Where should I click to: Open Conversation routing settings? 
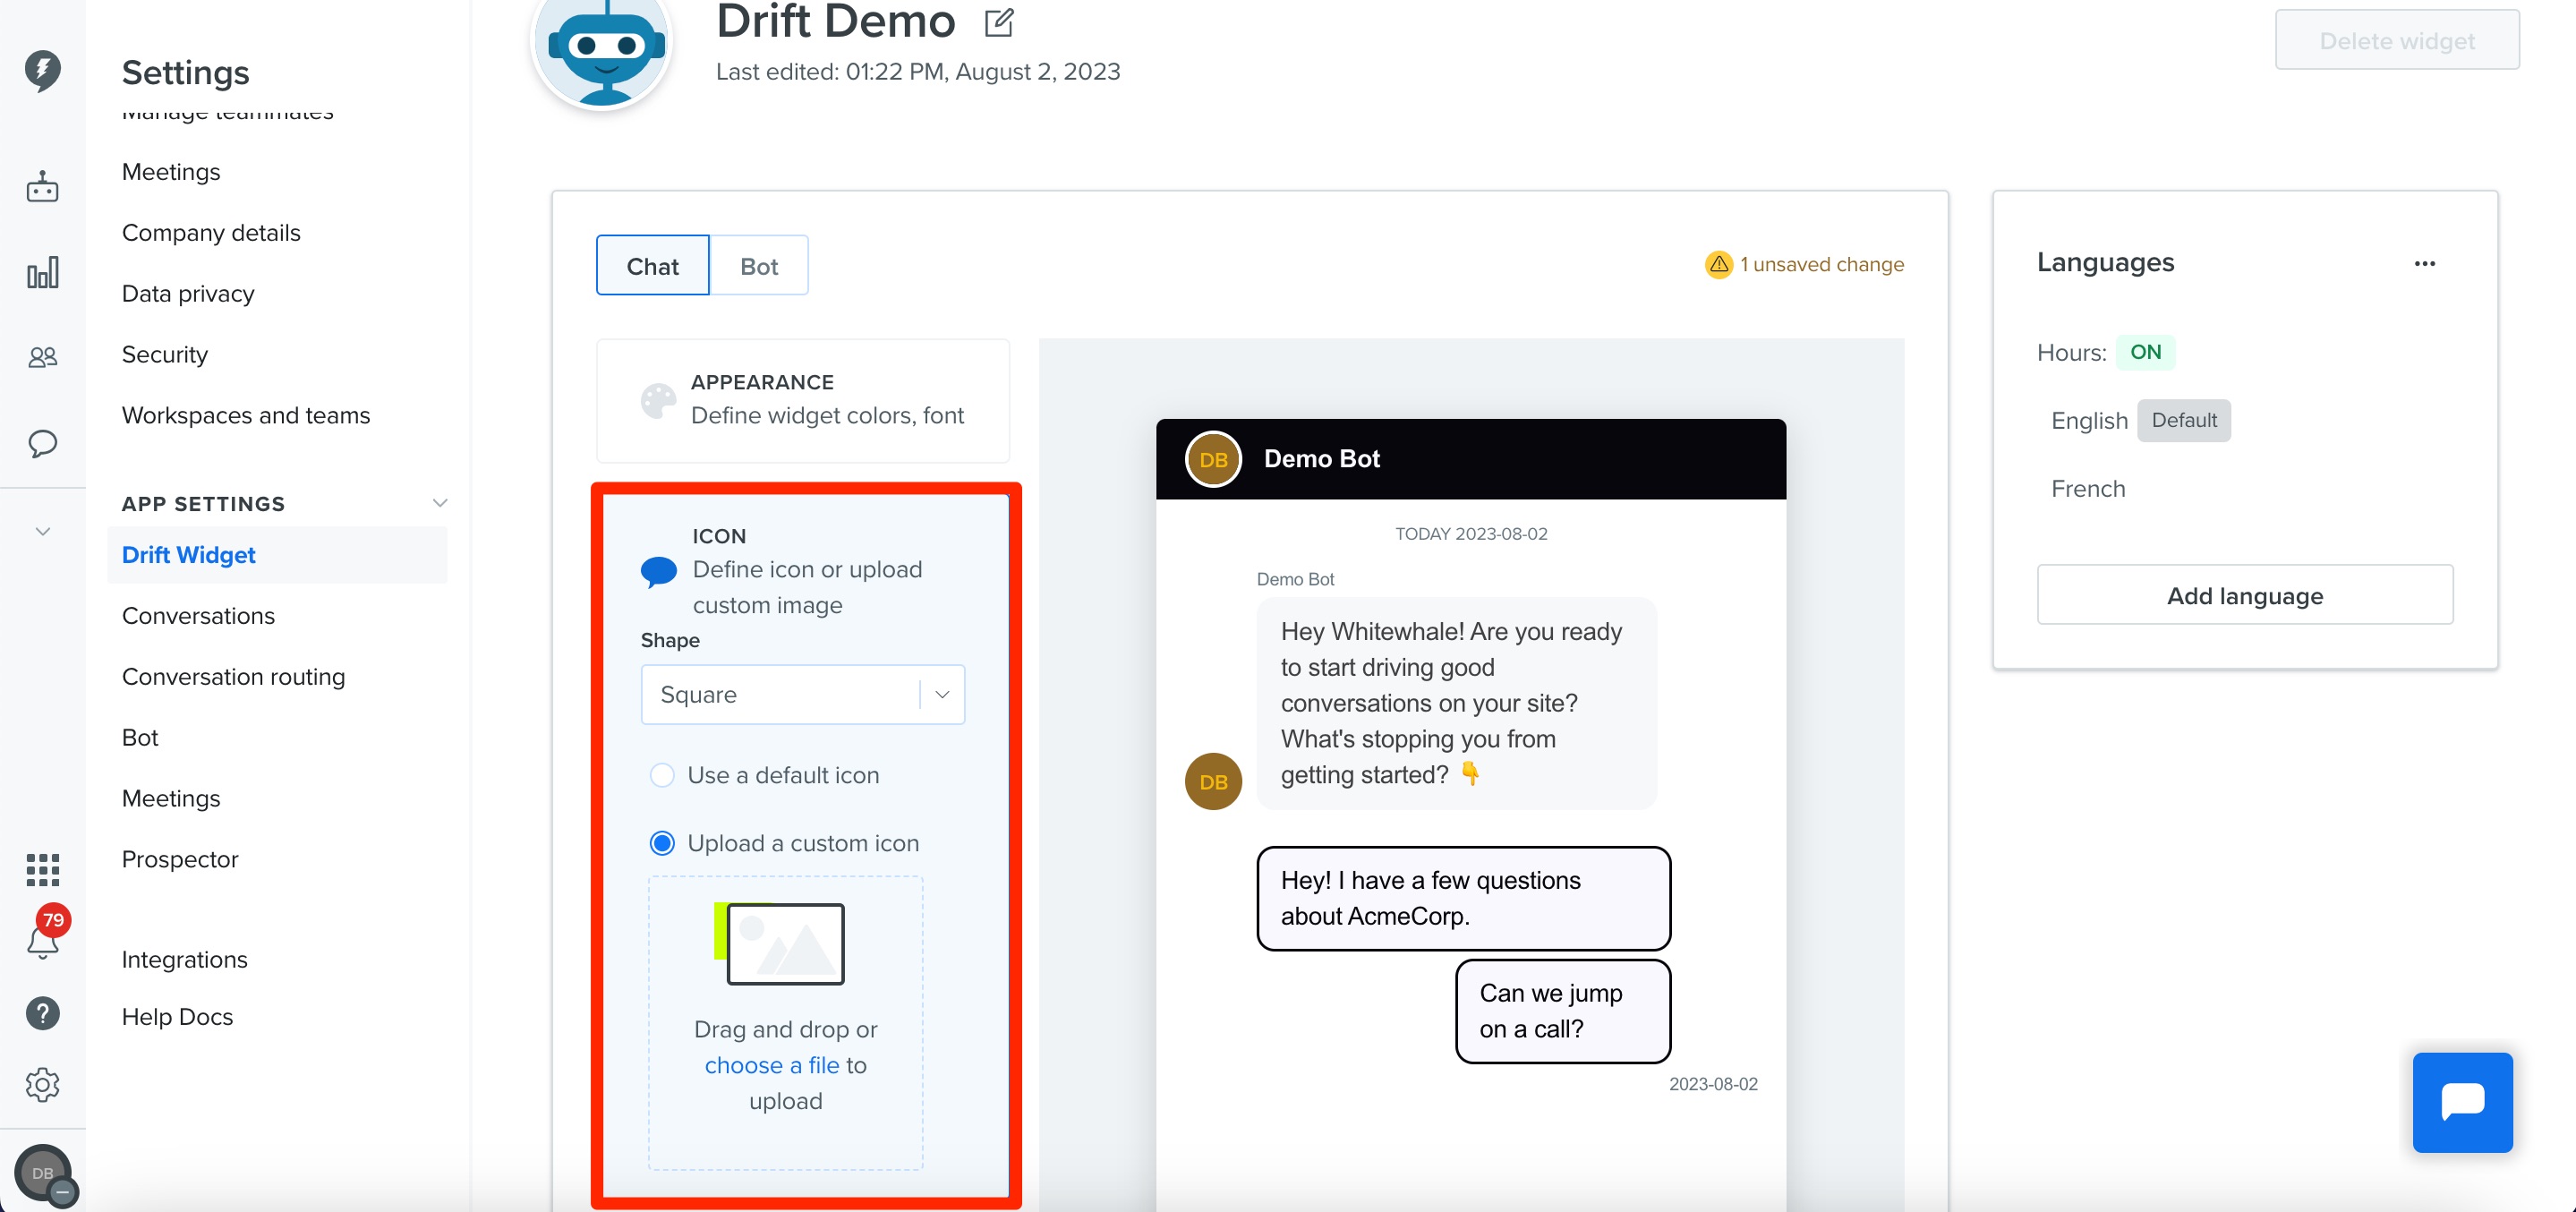[x=233, y=677]
